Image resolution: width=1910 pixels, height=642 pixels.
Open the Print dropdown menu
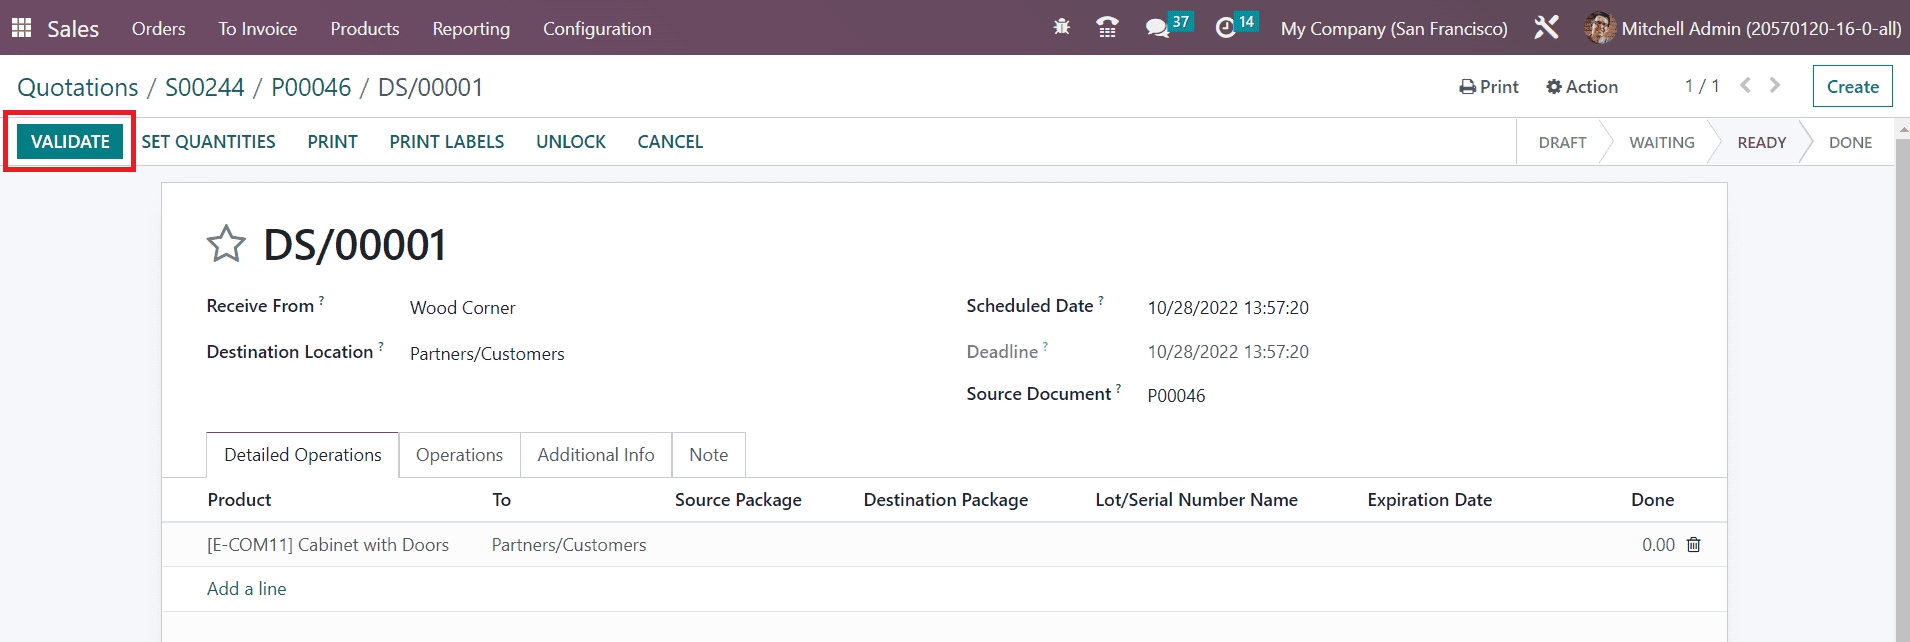coord(1489,87)
